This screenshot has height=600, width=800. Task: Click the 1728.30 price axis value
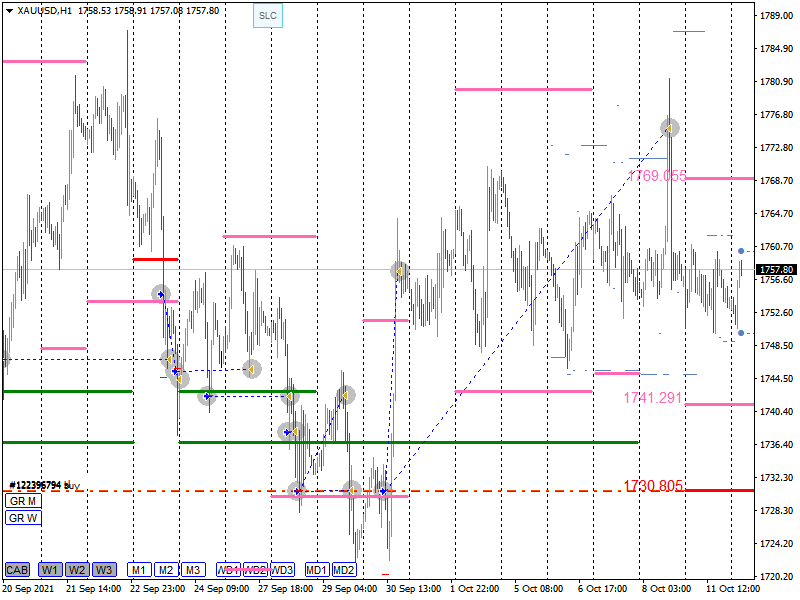[777, 510]
